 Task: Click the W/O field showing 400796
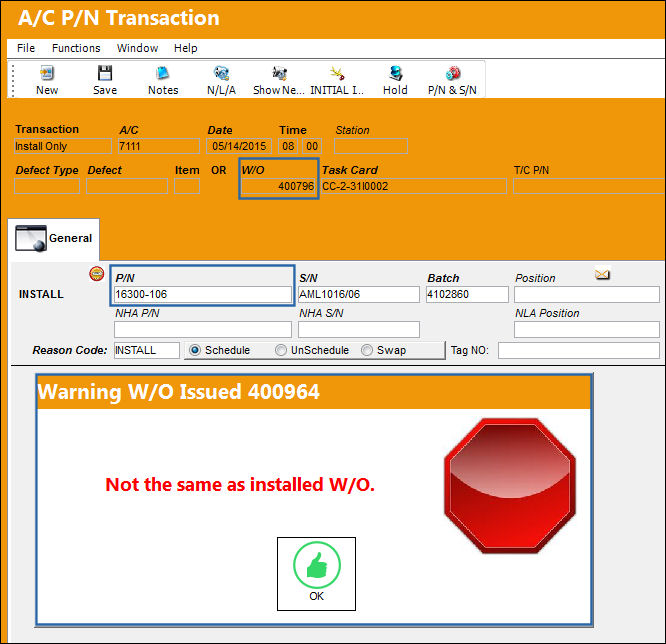[279, 186]
